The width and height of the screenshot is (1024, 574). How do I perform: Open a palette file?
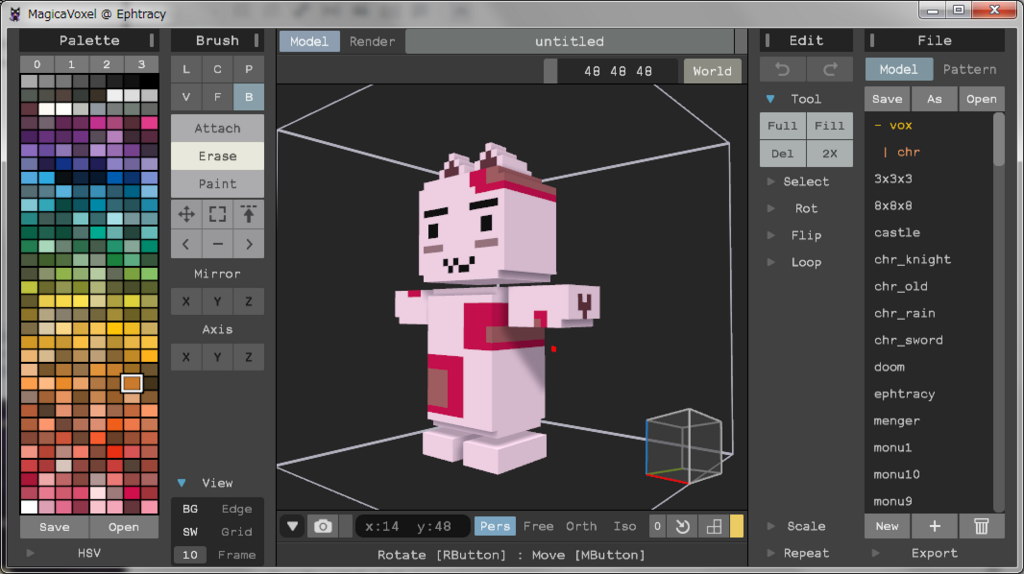tap(123, 527)
